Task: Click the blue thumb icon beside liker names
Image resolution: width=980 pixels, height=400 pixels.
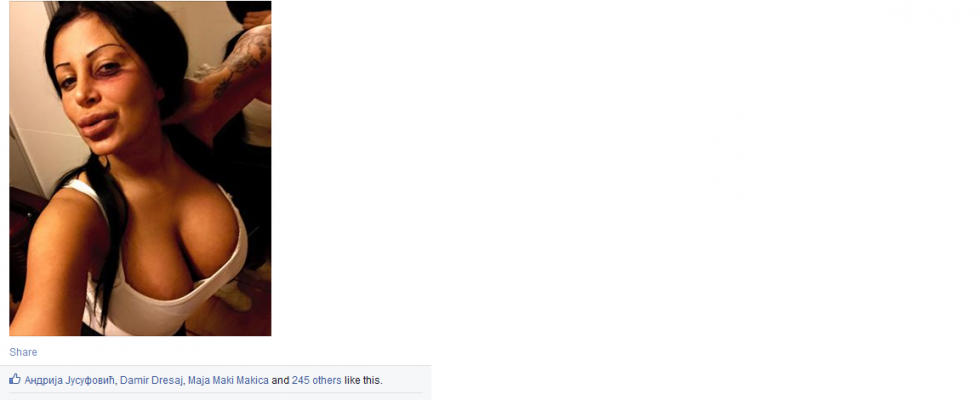Action: (x=14, y=379)
